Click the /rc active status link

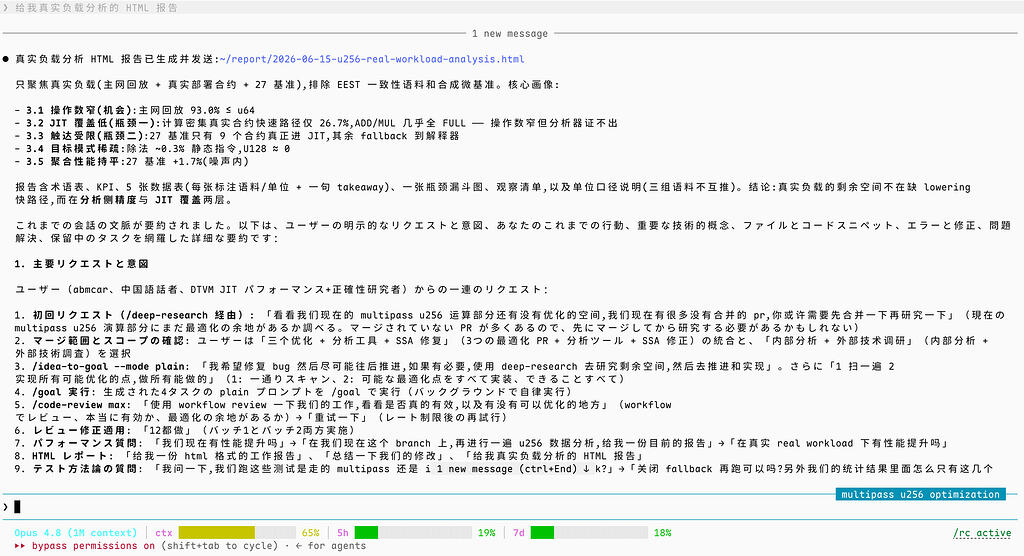click(982, 533)
